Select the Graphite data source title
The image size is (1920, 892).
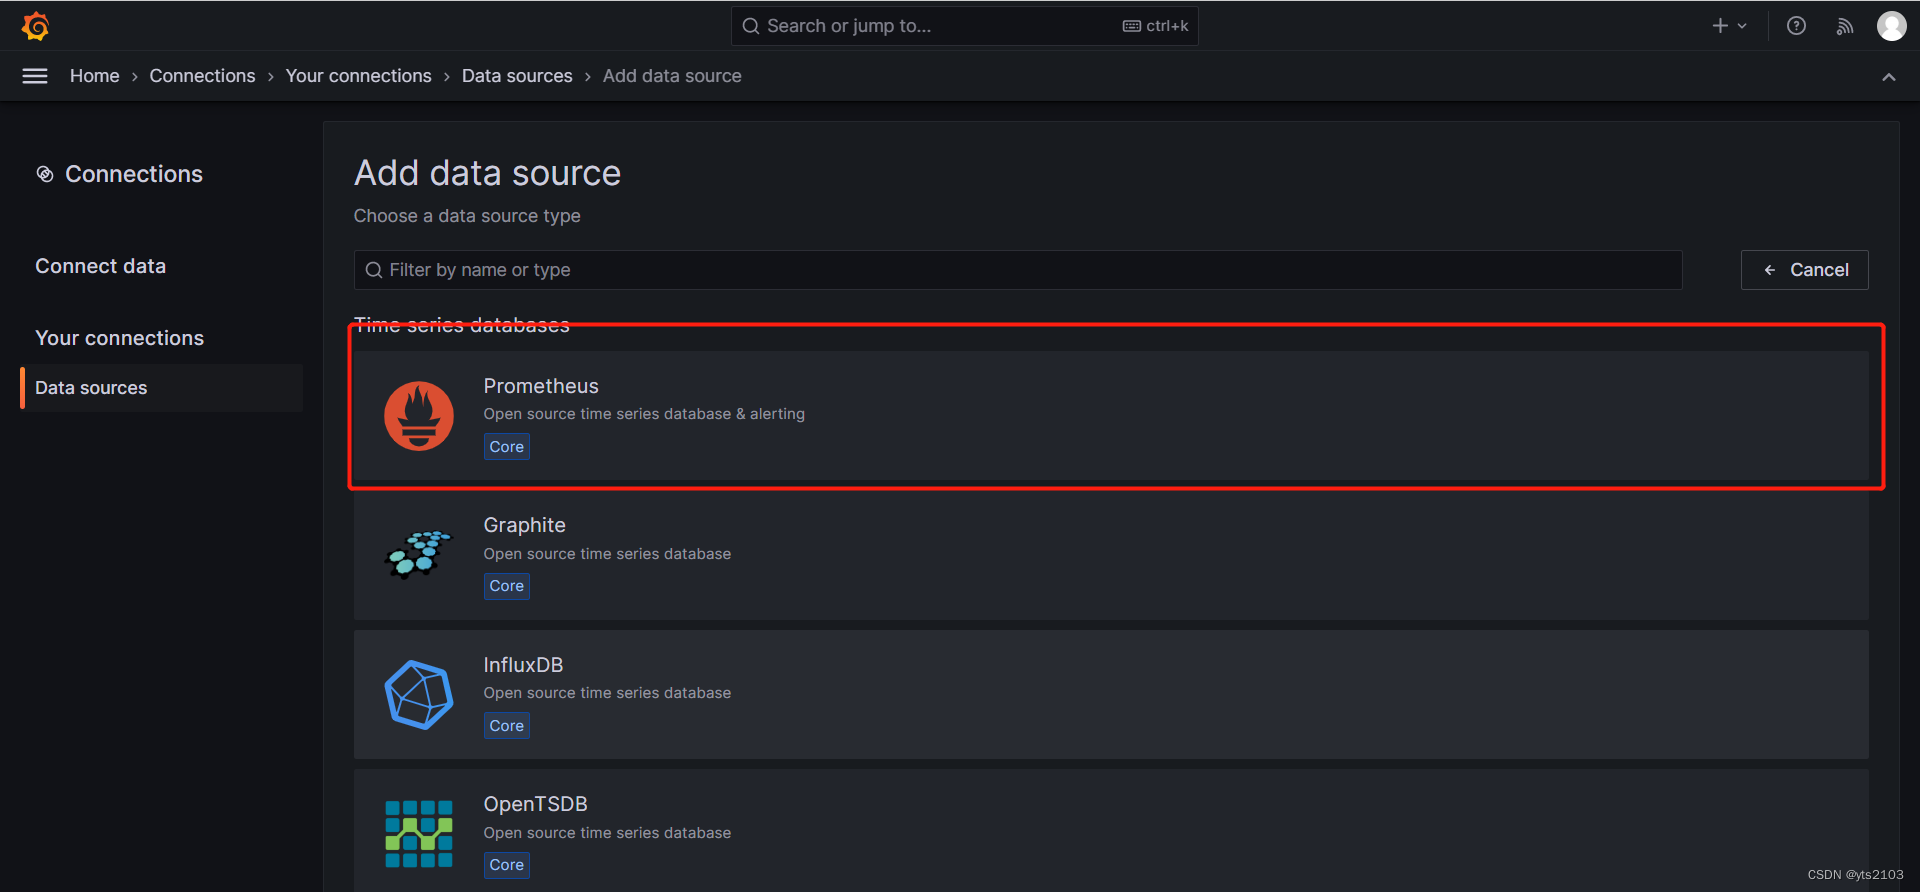(x=524, y=525)
